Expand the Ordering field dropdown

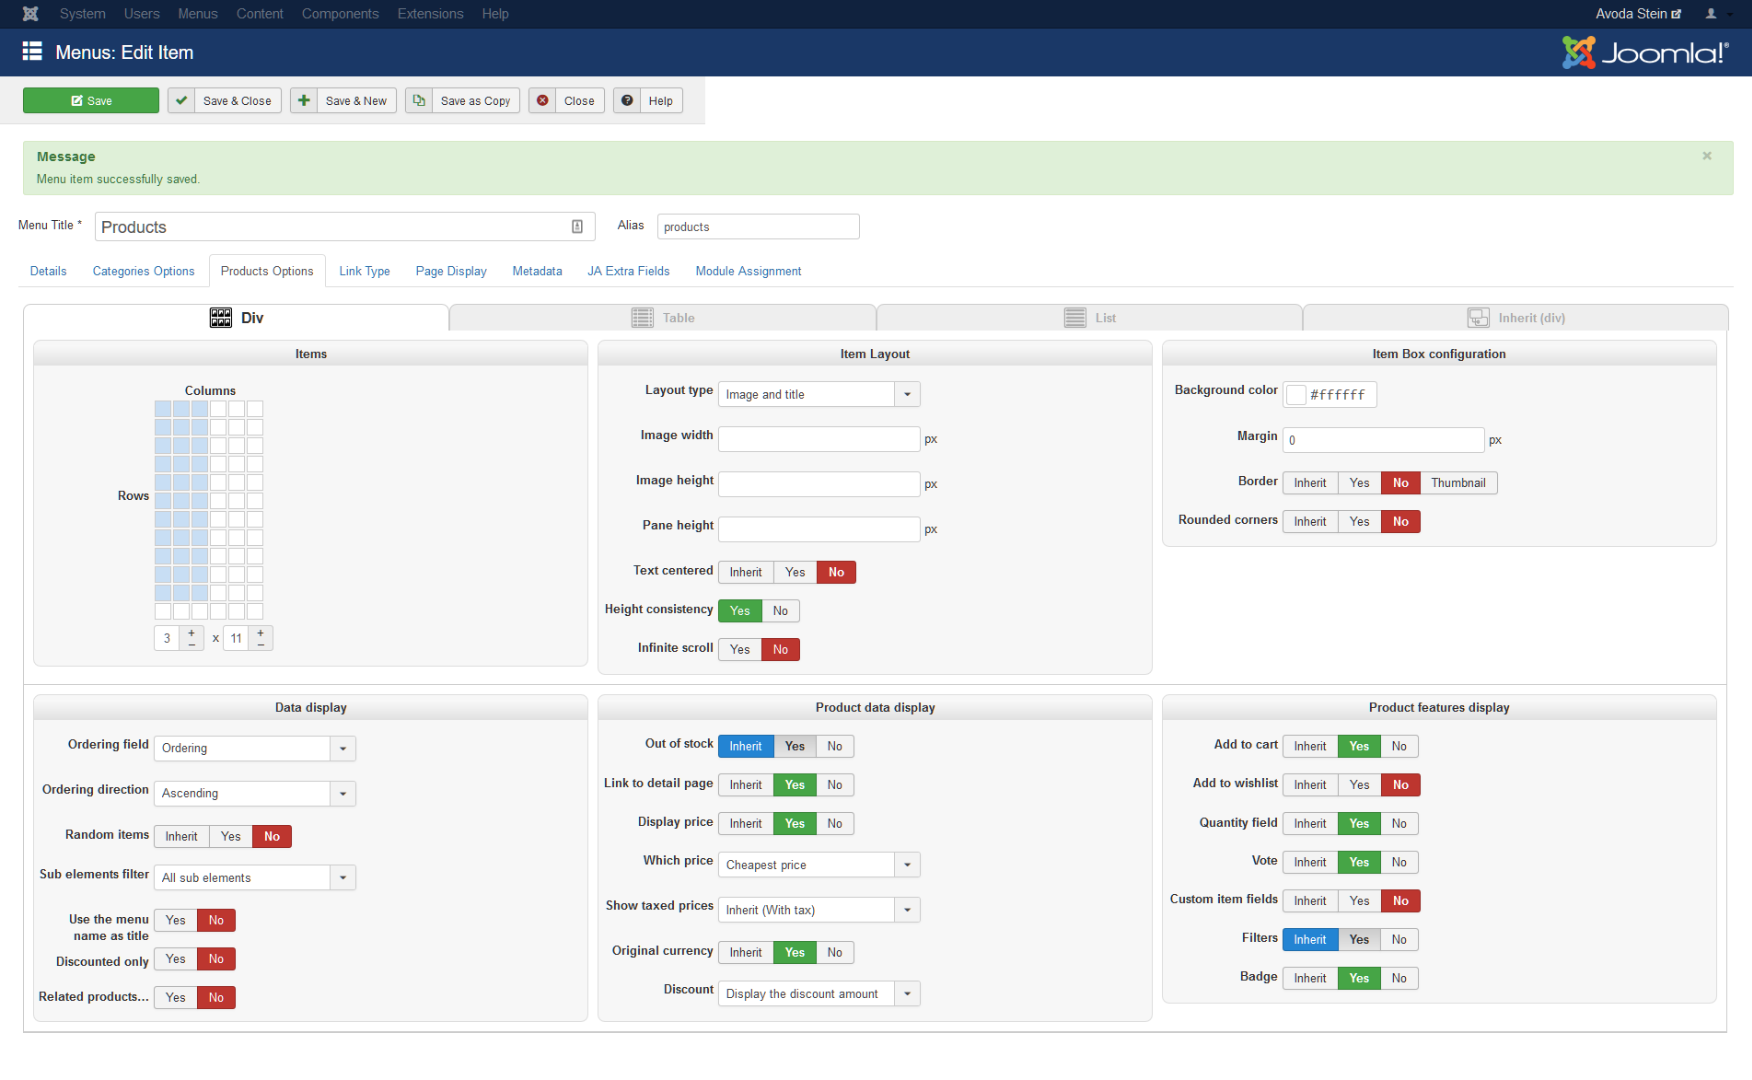pyautogui.click(x=343, y=749)
